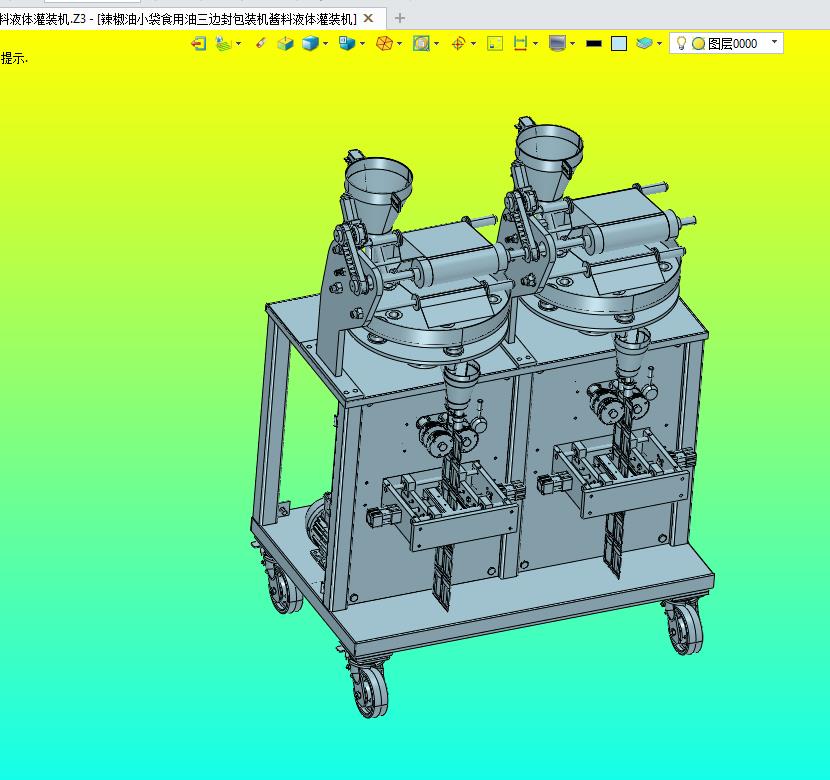This screenshot has width=830, height=780.
Task: Click the light blue color swatch
Action: click(x=619, y=43)
